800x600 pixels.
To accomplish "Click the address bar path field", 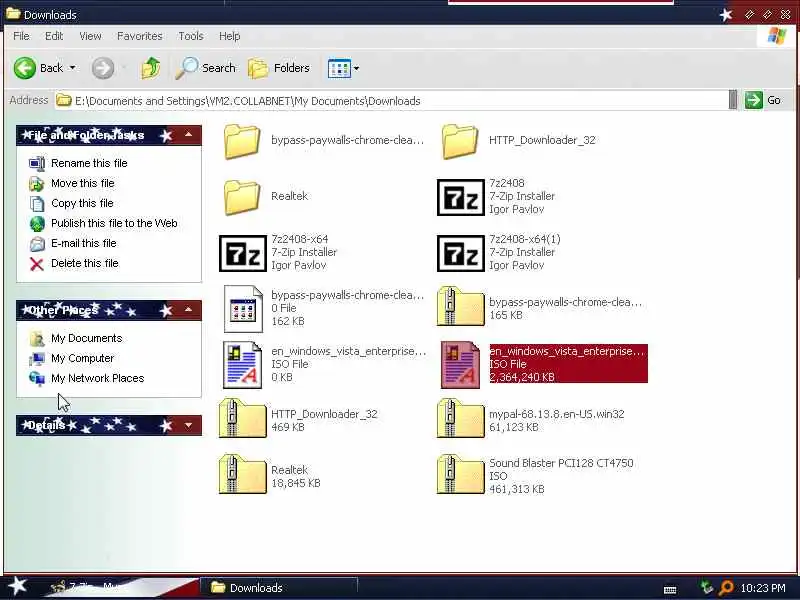I will click(x=393, y=101).
